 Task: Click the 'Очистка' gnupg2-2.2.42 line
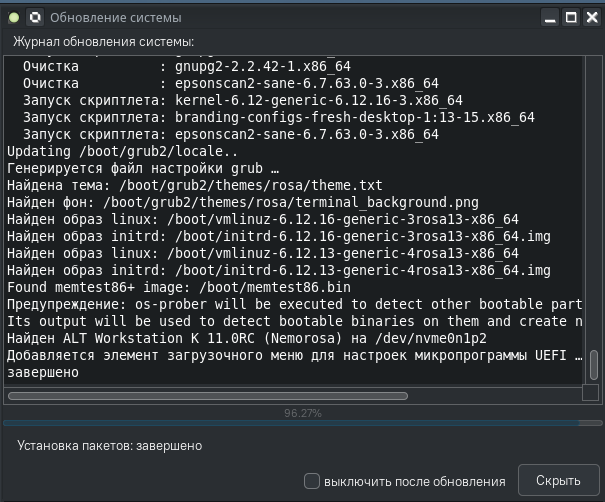pos(187,66)
